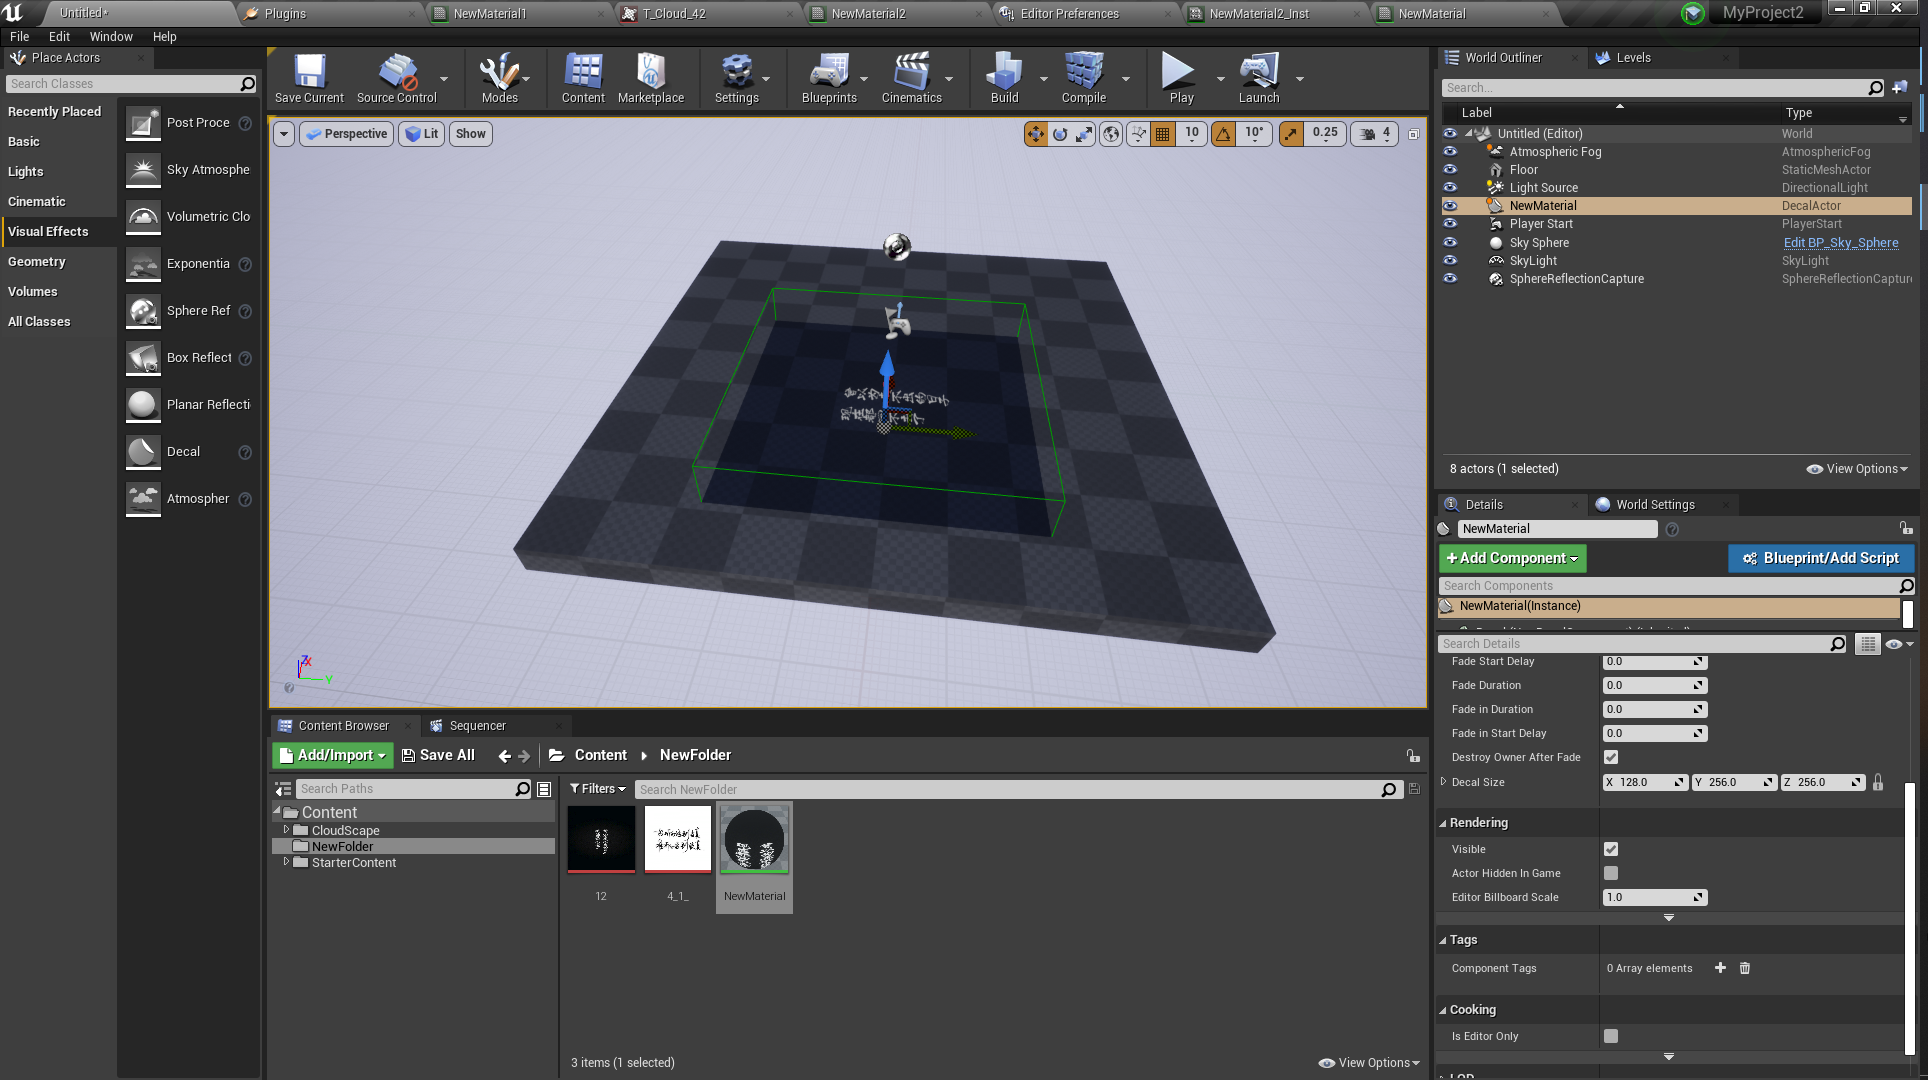Open the Show flags dropdown
This screenshot has height=1080, width=1928.
[471, 134]
